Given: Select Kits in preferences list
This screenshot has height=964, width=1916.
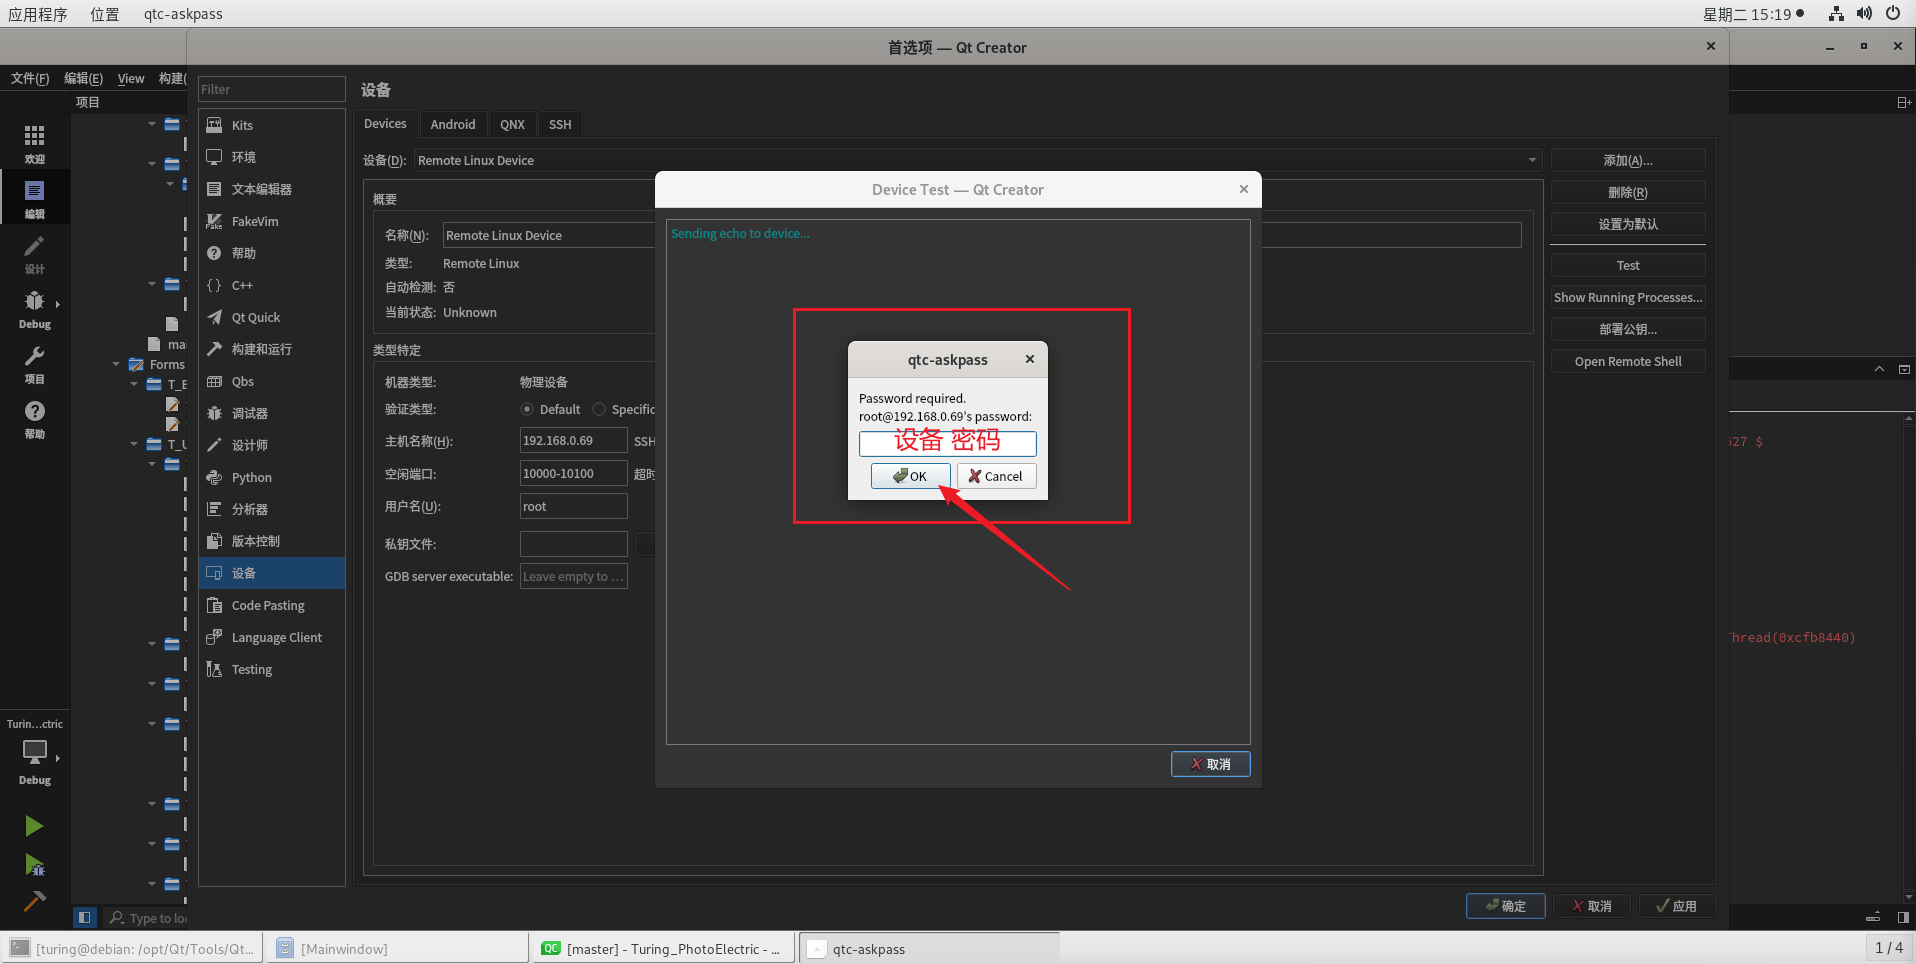Looking at the screenshot, I should coord(272,125).
